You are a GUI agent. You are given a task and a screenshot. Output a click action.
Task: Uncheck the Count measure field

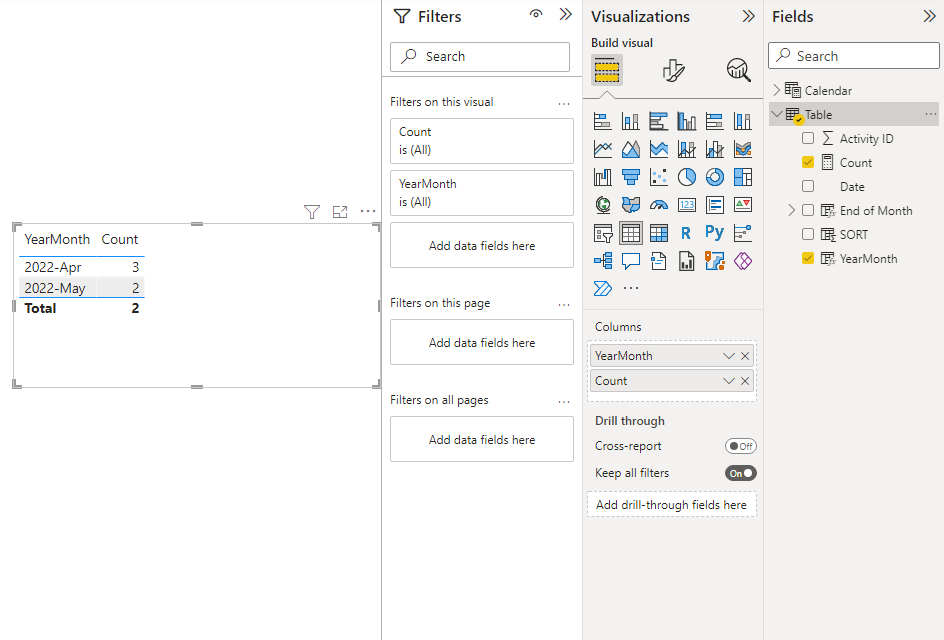click(x=808, y=163)
